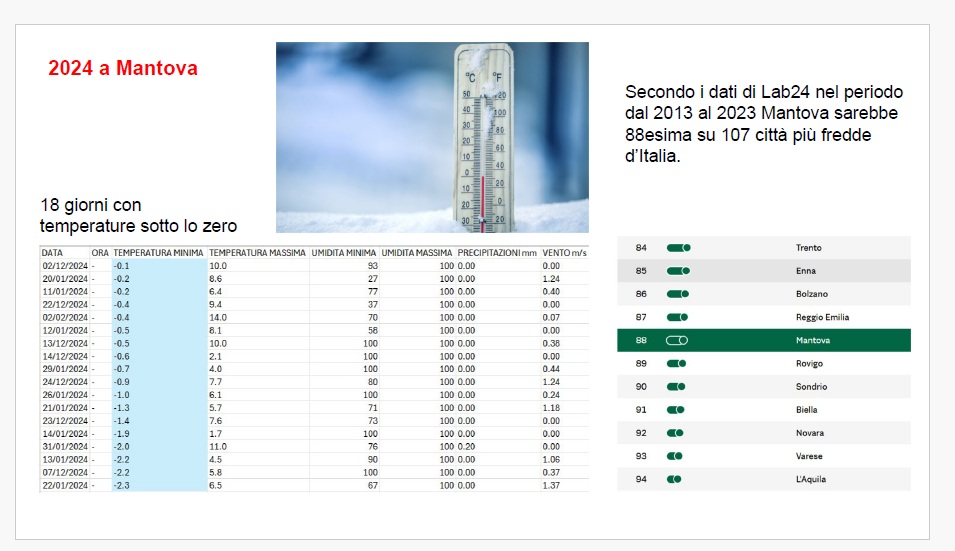The height and width of the screenshot is (551, 955).
Task: Click the green bar indicator for Bolzano
Action: (678, 294)
